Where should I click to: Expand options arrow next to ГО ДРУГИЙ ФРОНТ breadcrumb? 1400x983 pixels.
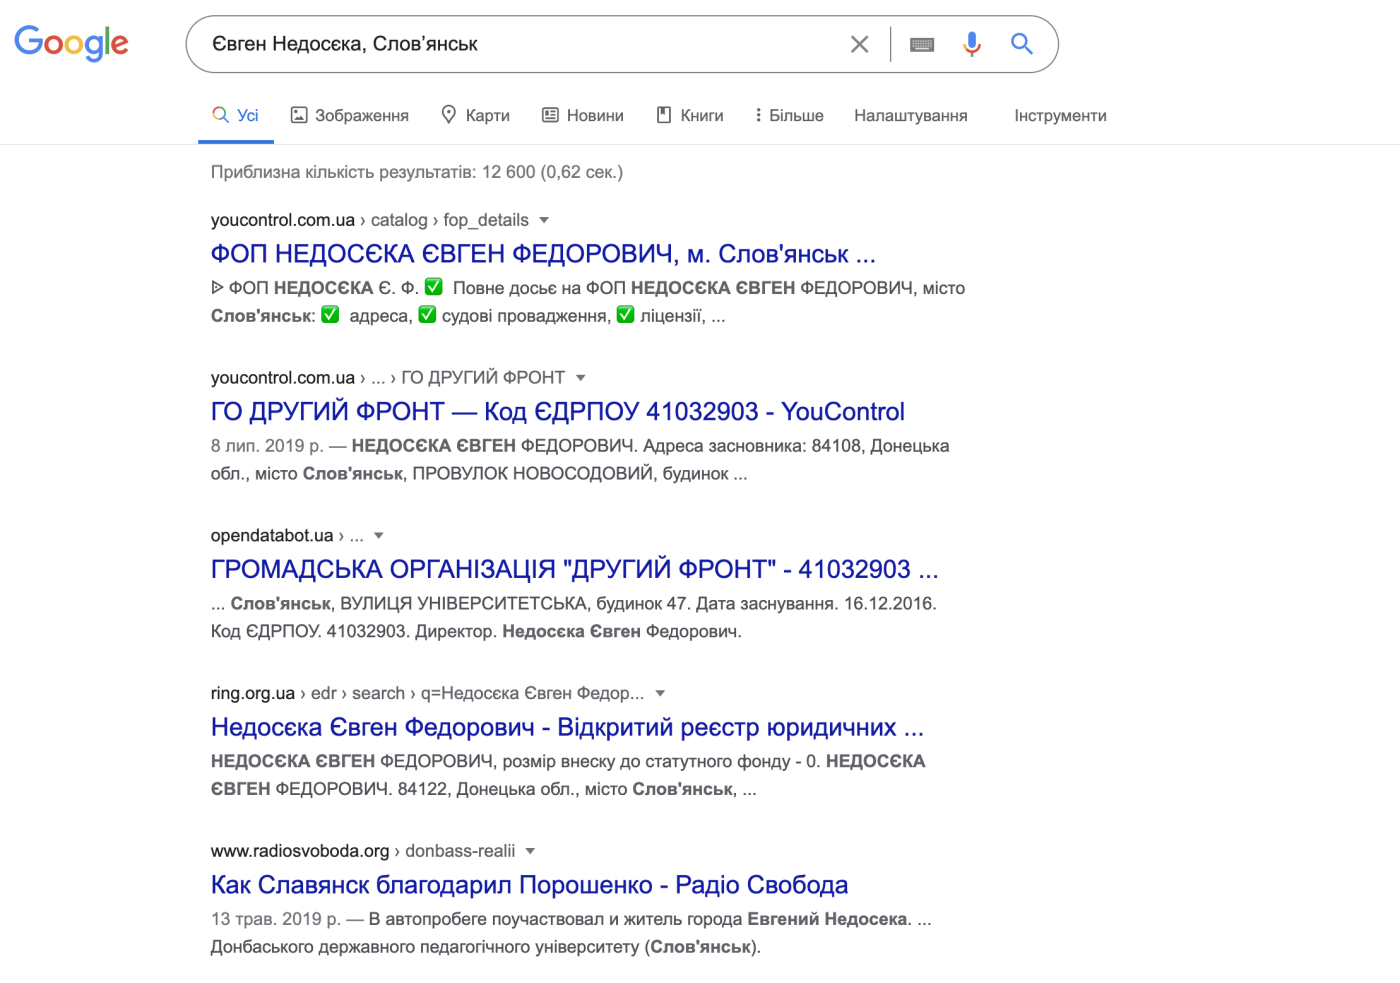[581, 378]
